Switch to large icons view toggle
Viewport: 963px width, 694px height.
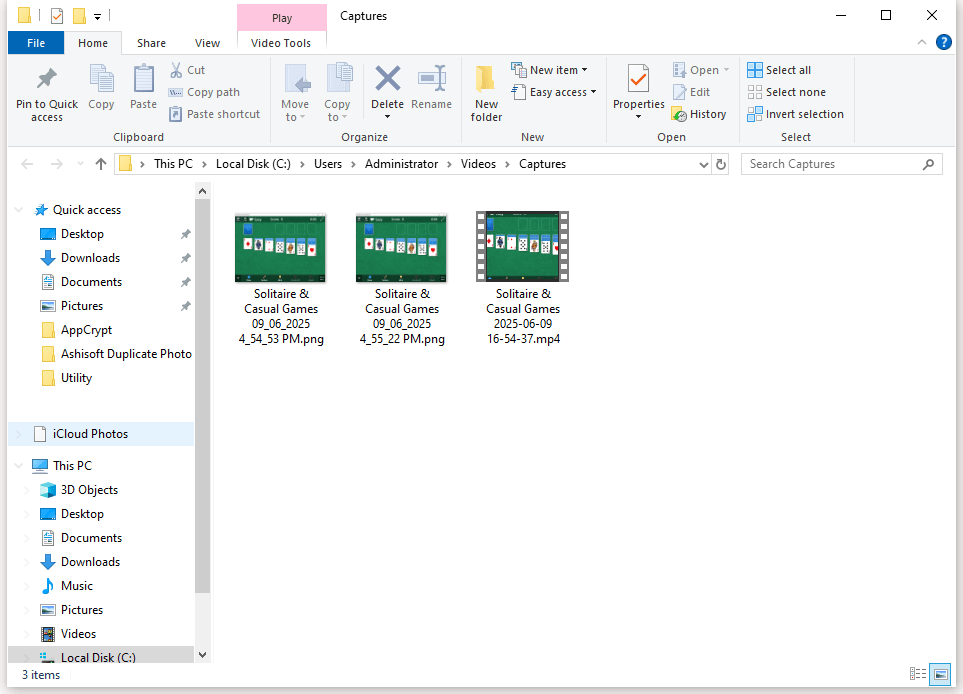940,674
